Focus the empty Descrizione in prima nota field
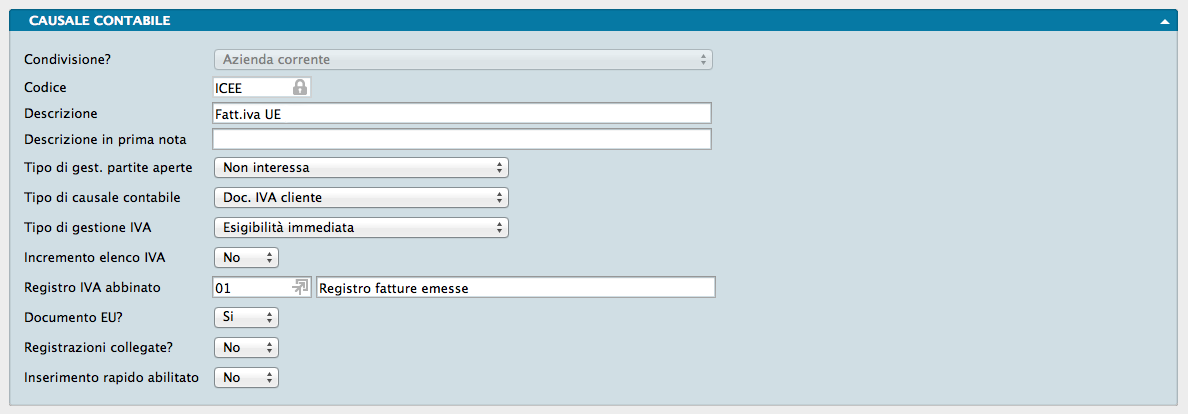Viewport: 1188px width, 414px height. (462, 139)
